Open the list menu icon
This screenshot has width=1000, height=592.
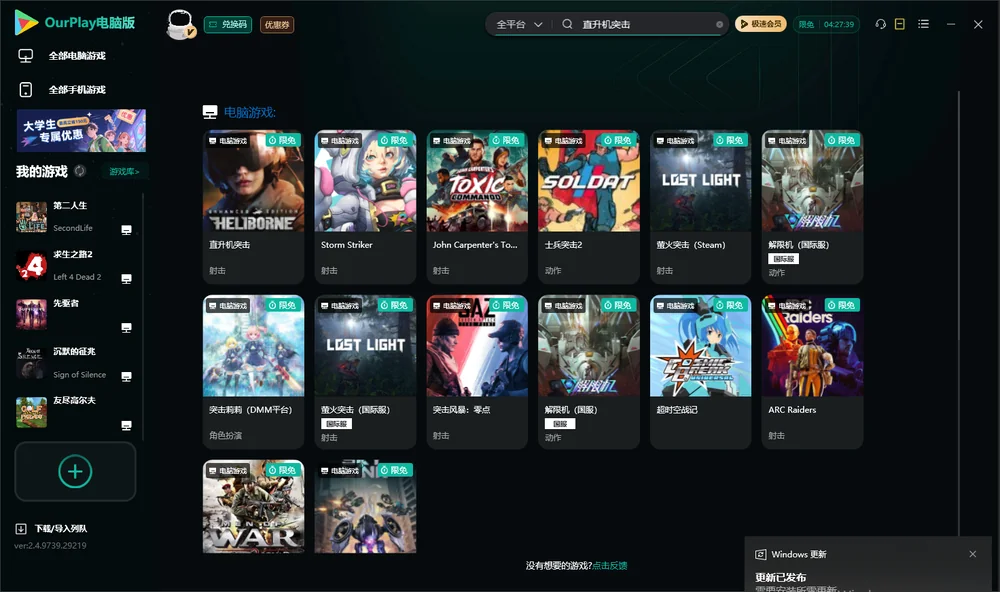click(x=923, y=24)
